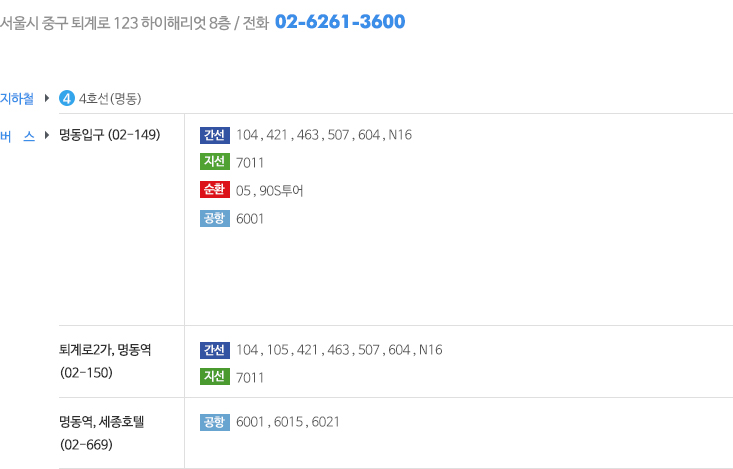This screenshot has width=733, height=469.
Task: Click phone number 02-6261-3600
Action: [x=340, y=22]
